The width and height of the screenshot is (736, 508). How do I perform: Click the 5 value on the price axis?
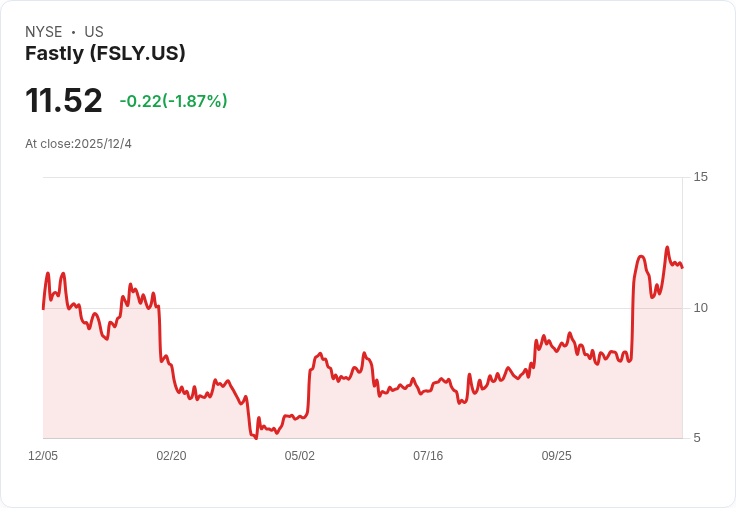(699, 437)
